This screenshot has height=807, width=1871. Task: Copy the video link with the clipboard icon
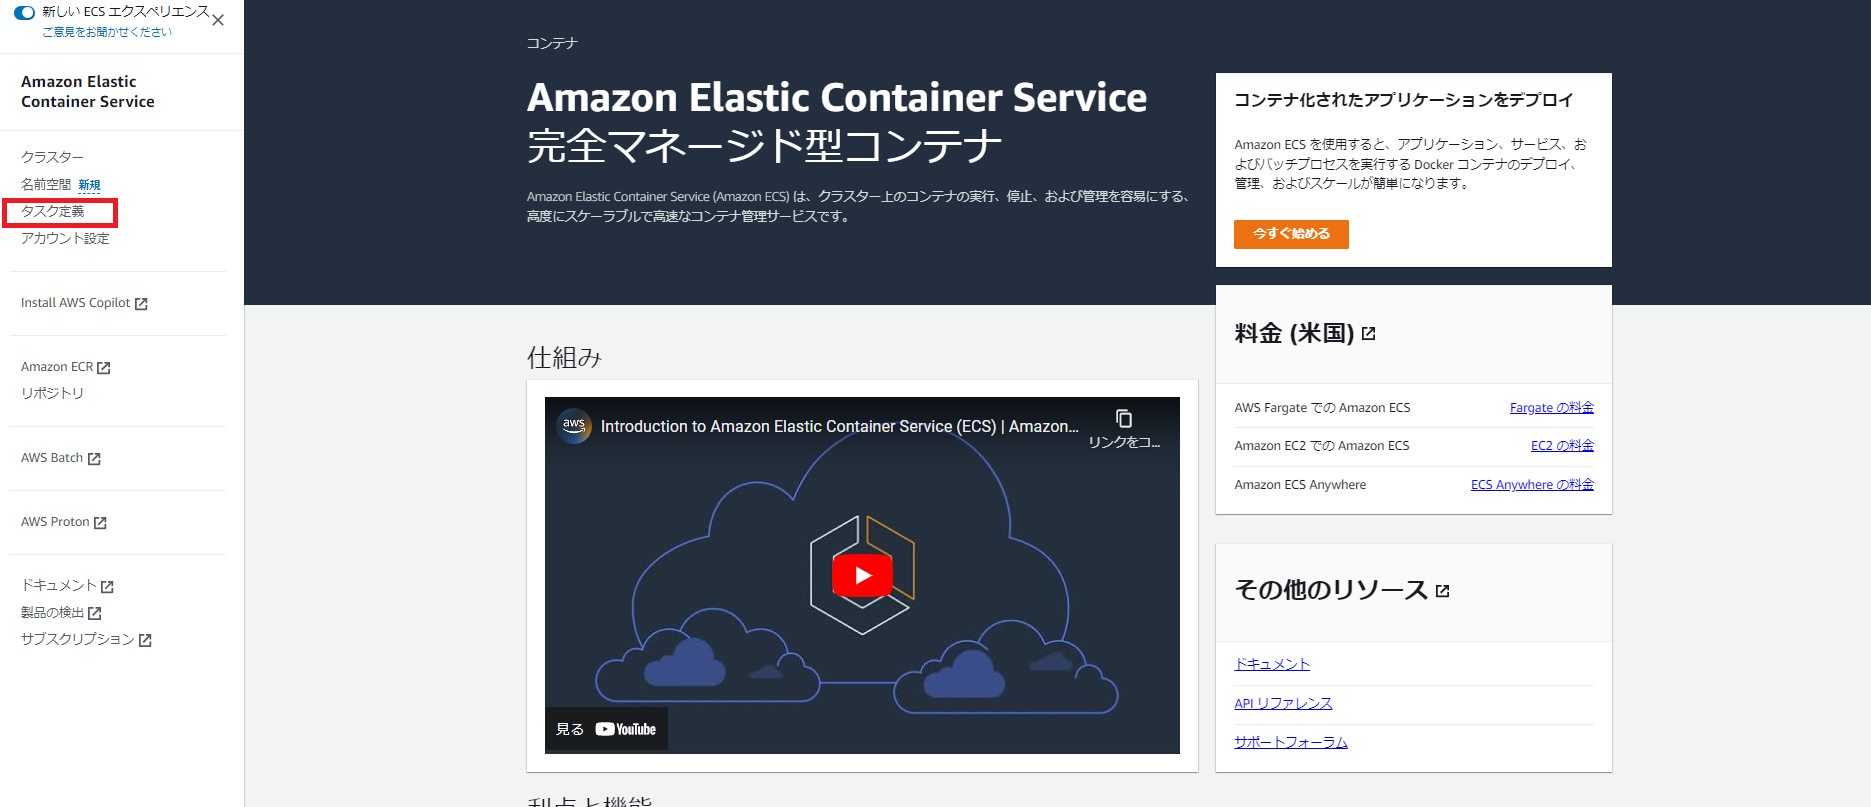(x=1124, y=418)
